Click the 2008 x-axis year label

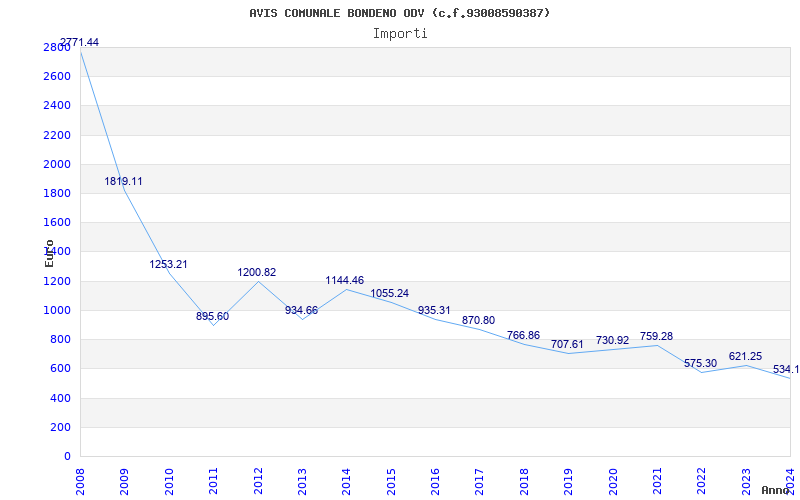pos(80,481)
